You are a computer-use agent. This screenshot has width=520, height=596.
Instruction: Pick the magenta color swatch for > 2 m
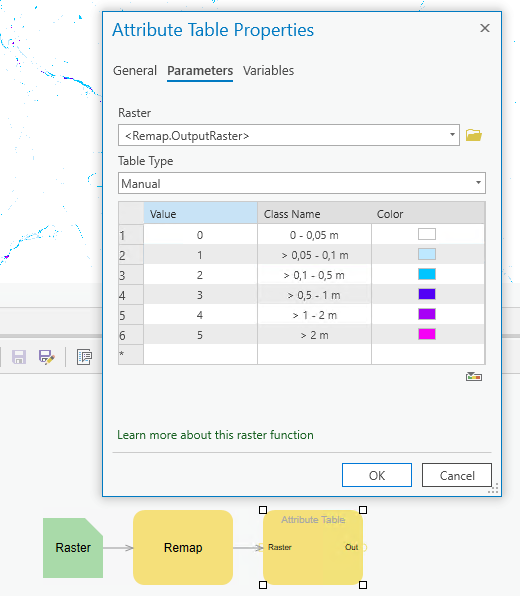coord(427,334)
